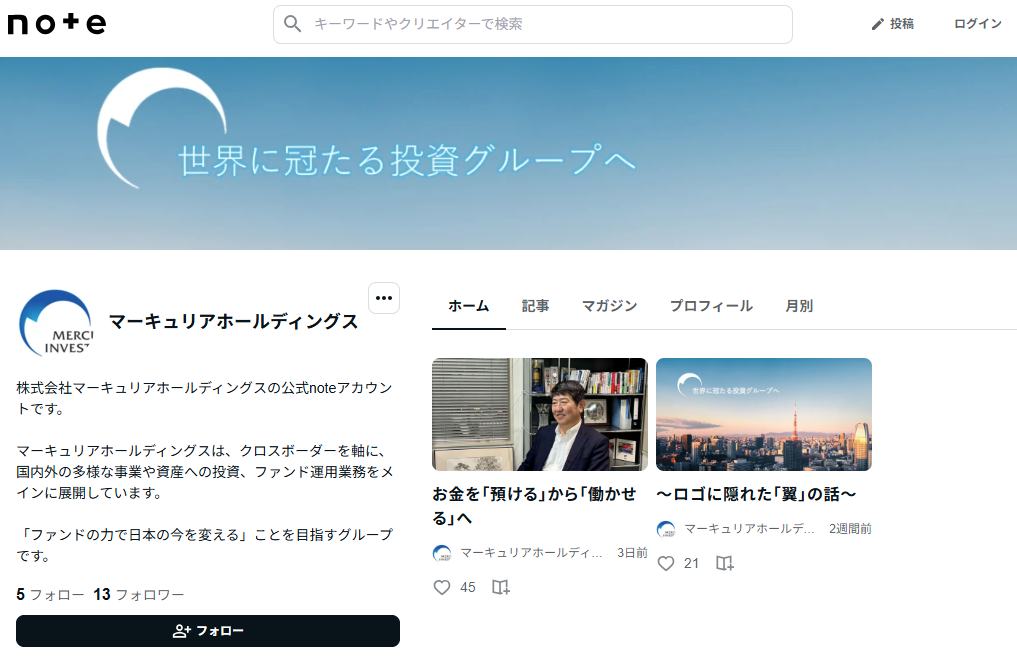Image resolution: width=1017 pixels, height=668 pixels.
Task: View the 13 フォロワー followers list
Action: tap(139, 595)
